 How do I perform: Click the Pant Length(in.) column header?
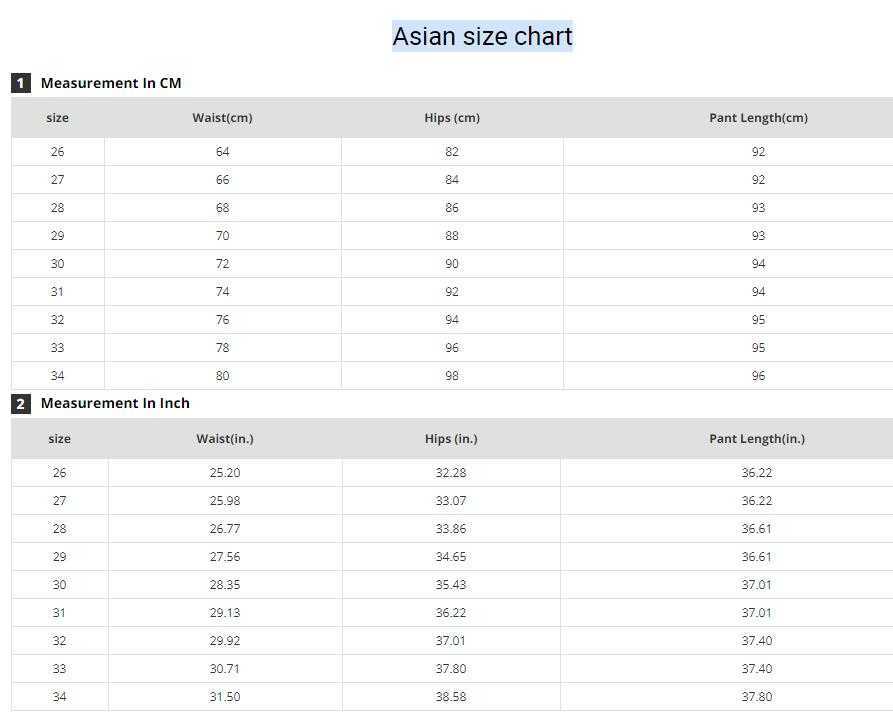757,439
